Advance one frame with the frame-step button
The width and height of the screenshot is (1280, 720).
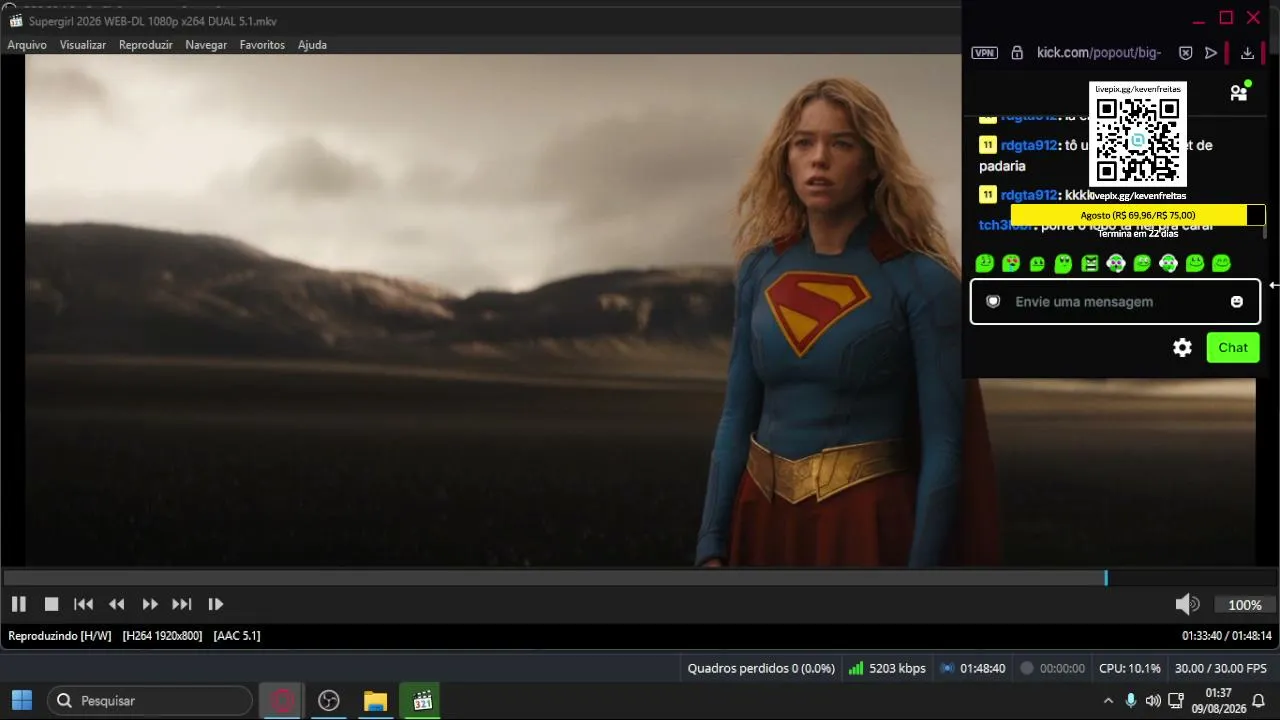pos(215,604)
